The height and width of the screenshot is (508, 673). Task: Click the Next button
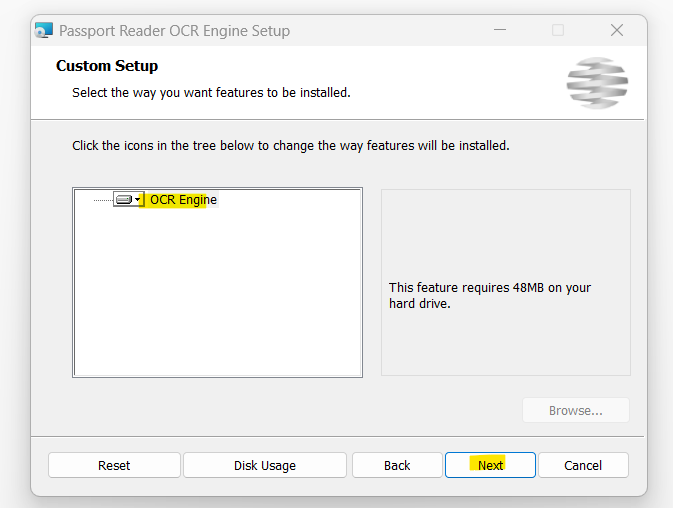[490, 465]
